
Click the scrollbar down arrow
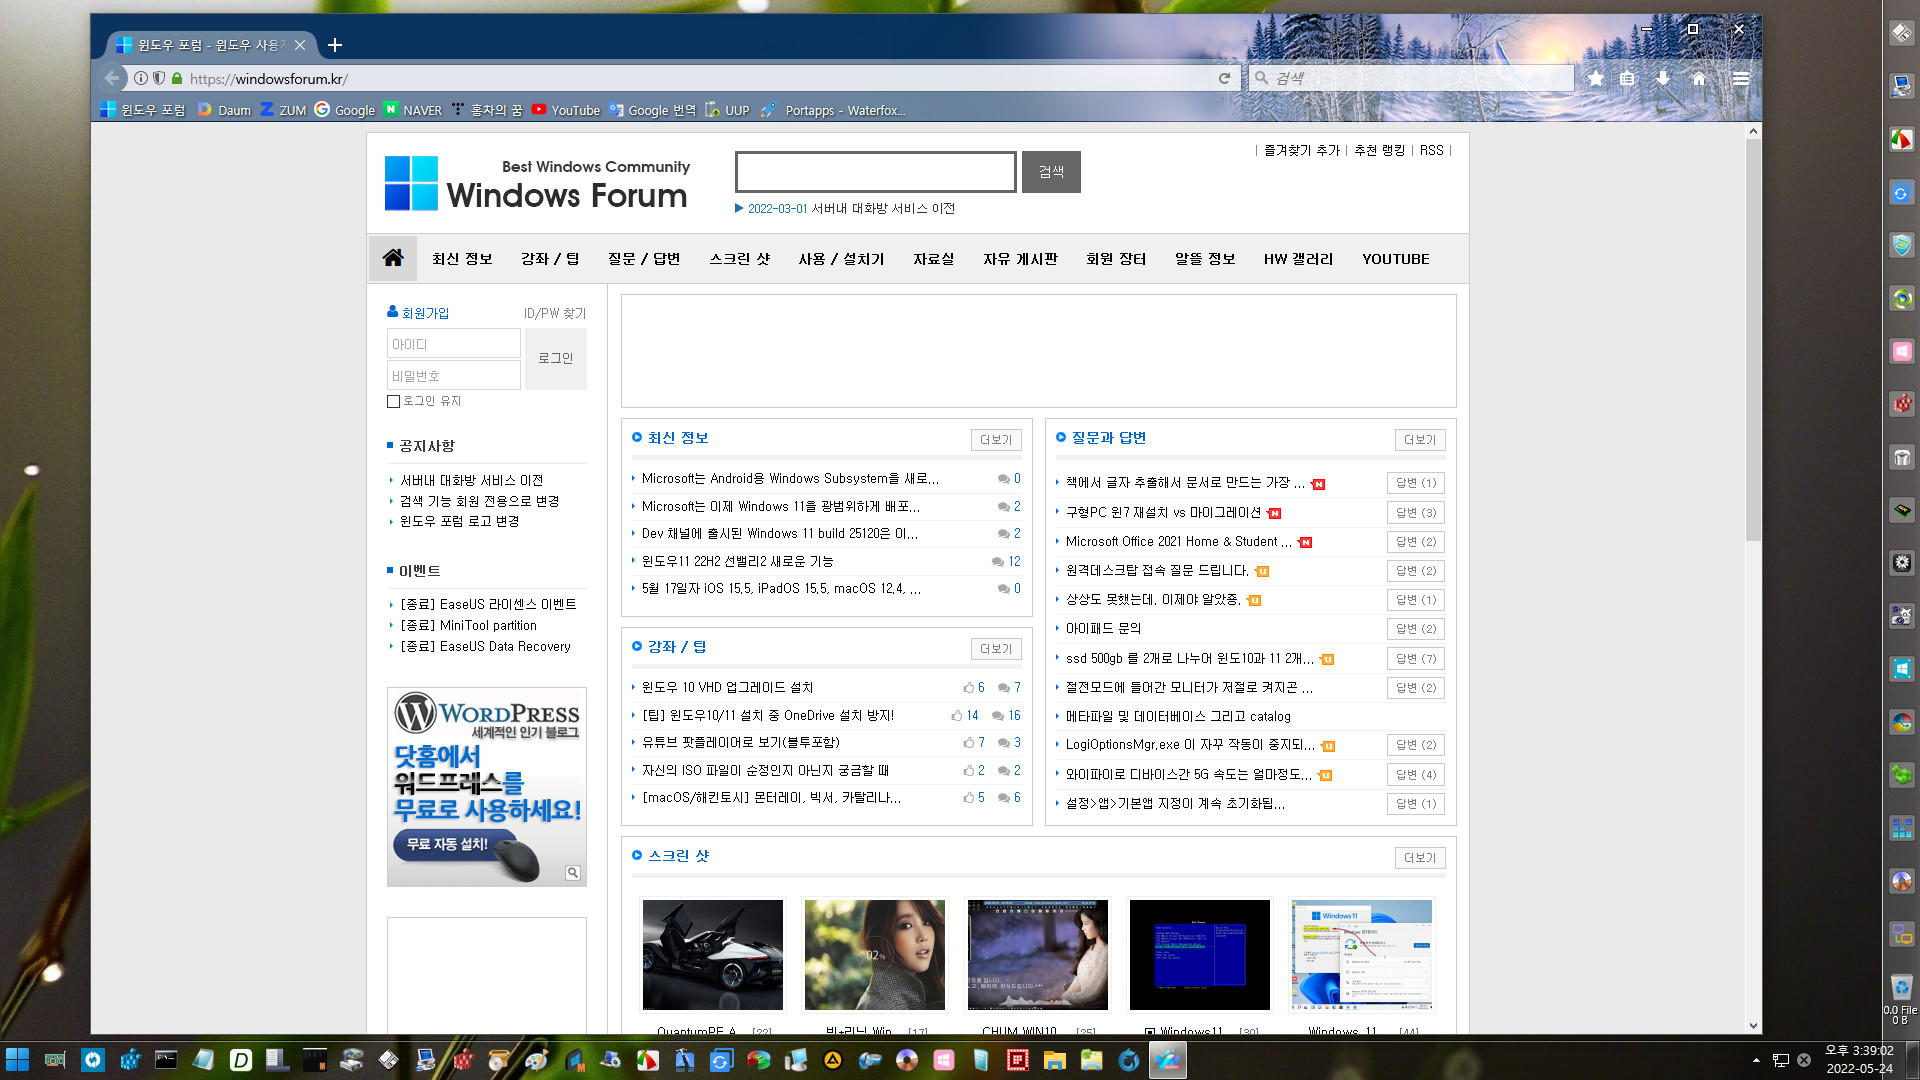tap(1753, 1026)
